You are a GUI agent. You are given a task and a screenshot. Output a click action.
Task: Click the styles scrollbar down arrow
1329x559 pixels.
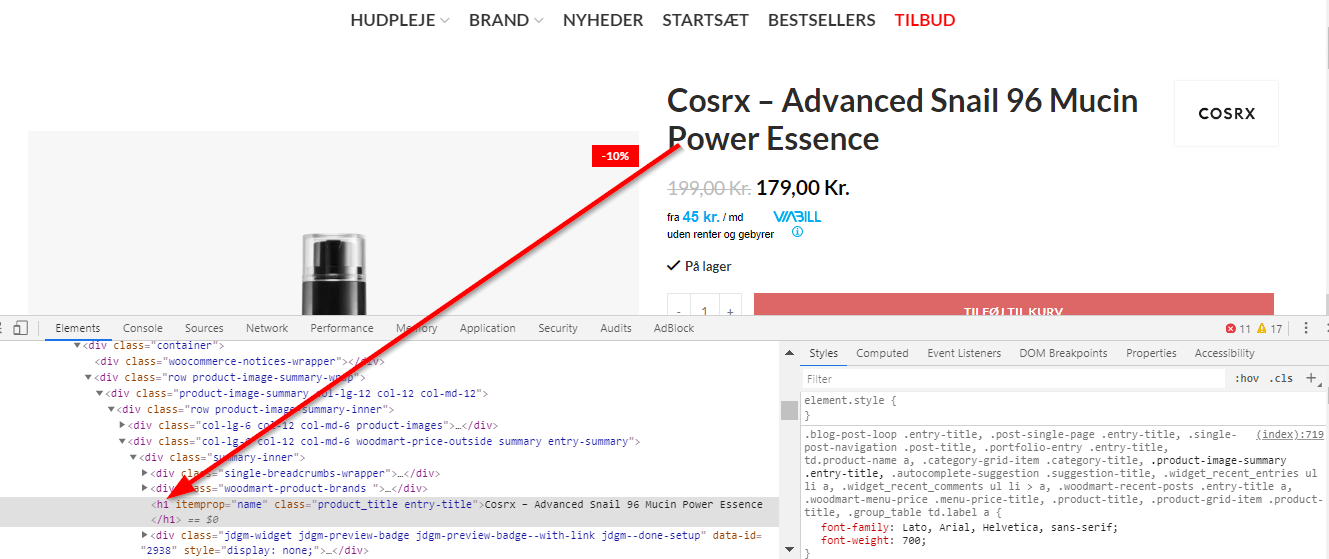point(789,551)
